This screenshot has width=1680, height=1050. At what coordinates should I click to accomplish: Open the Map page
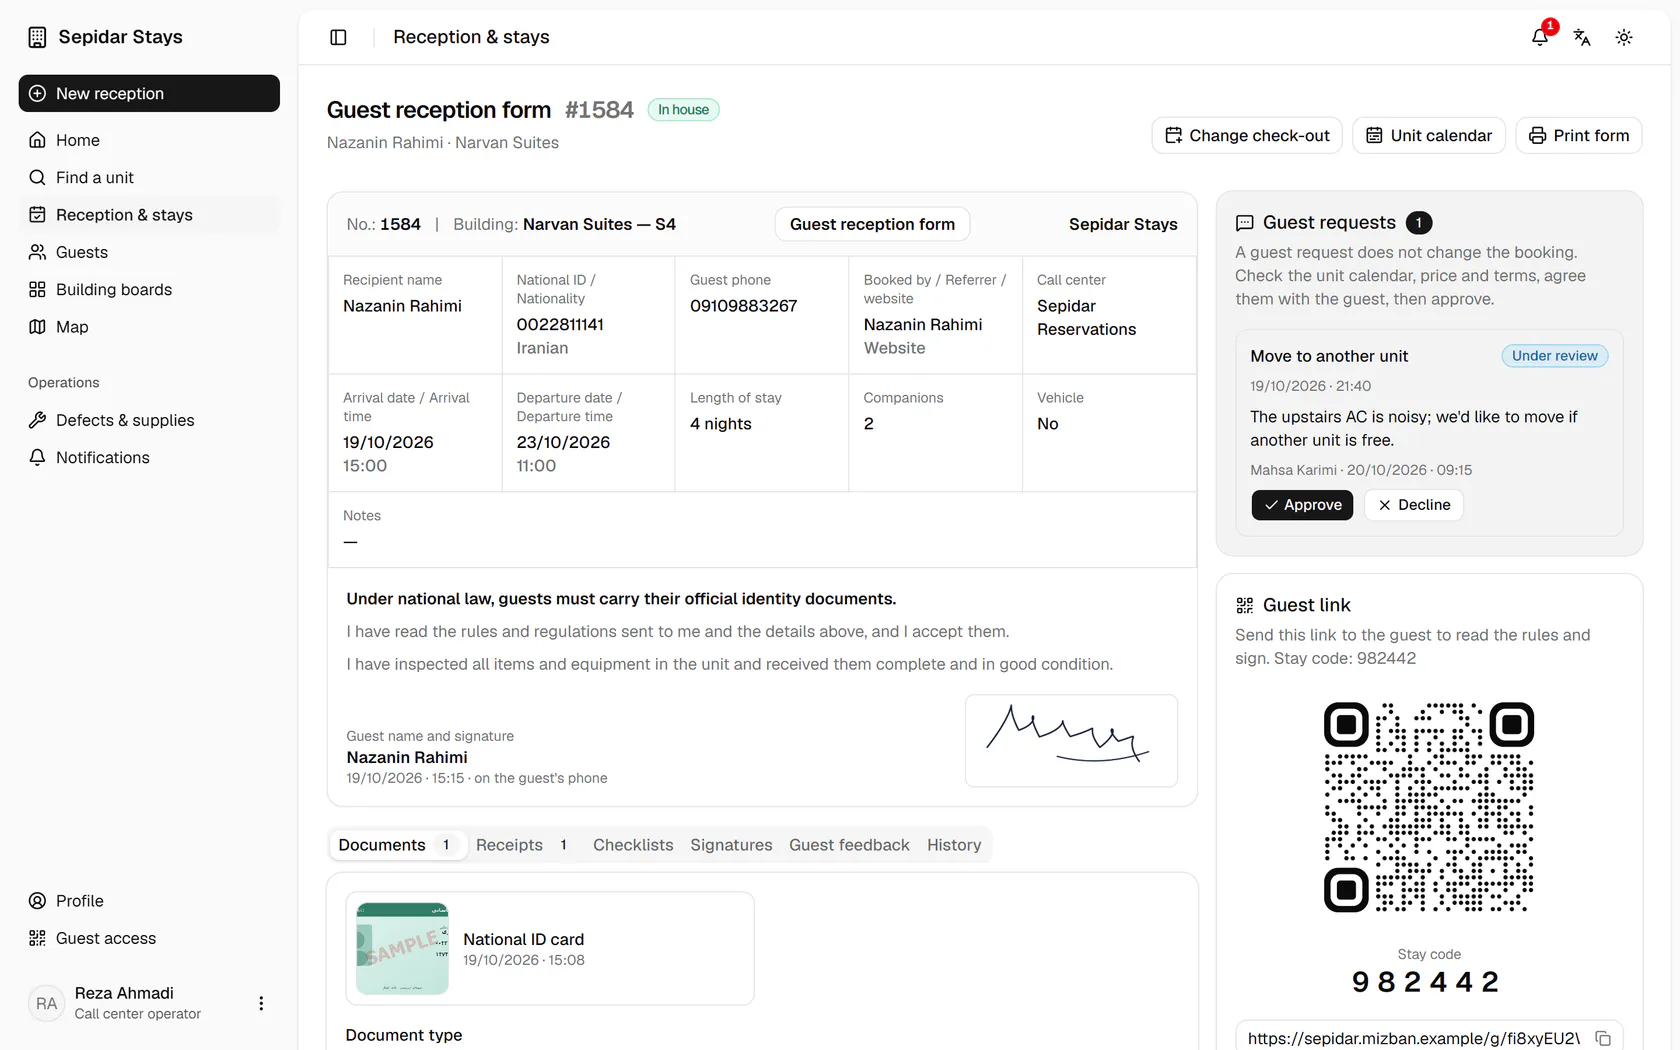(149, 327)
